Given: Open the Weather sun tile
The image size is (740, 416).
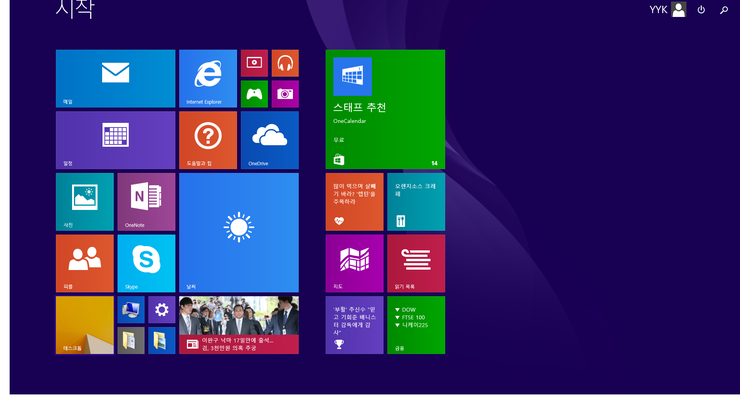Looking at the screenshot, I should [x=239, y=233].
